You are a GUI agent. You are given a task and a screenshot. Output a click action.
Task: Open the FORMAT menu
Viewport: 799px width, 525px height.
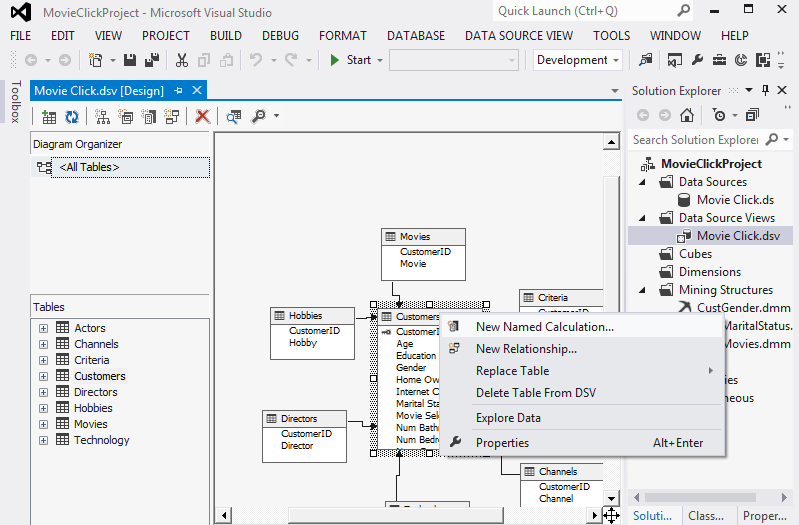tap(342, 36)
